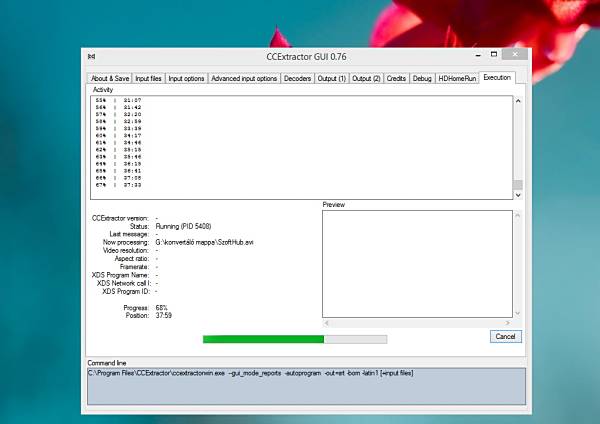Click the Progress value '68%'
Viewport: 600px width, 424px height.
pos(161,308)
